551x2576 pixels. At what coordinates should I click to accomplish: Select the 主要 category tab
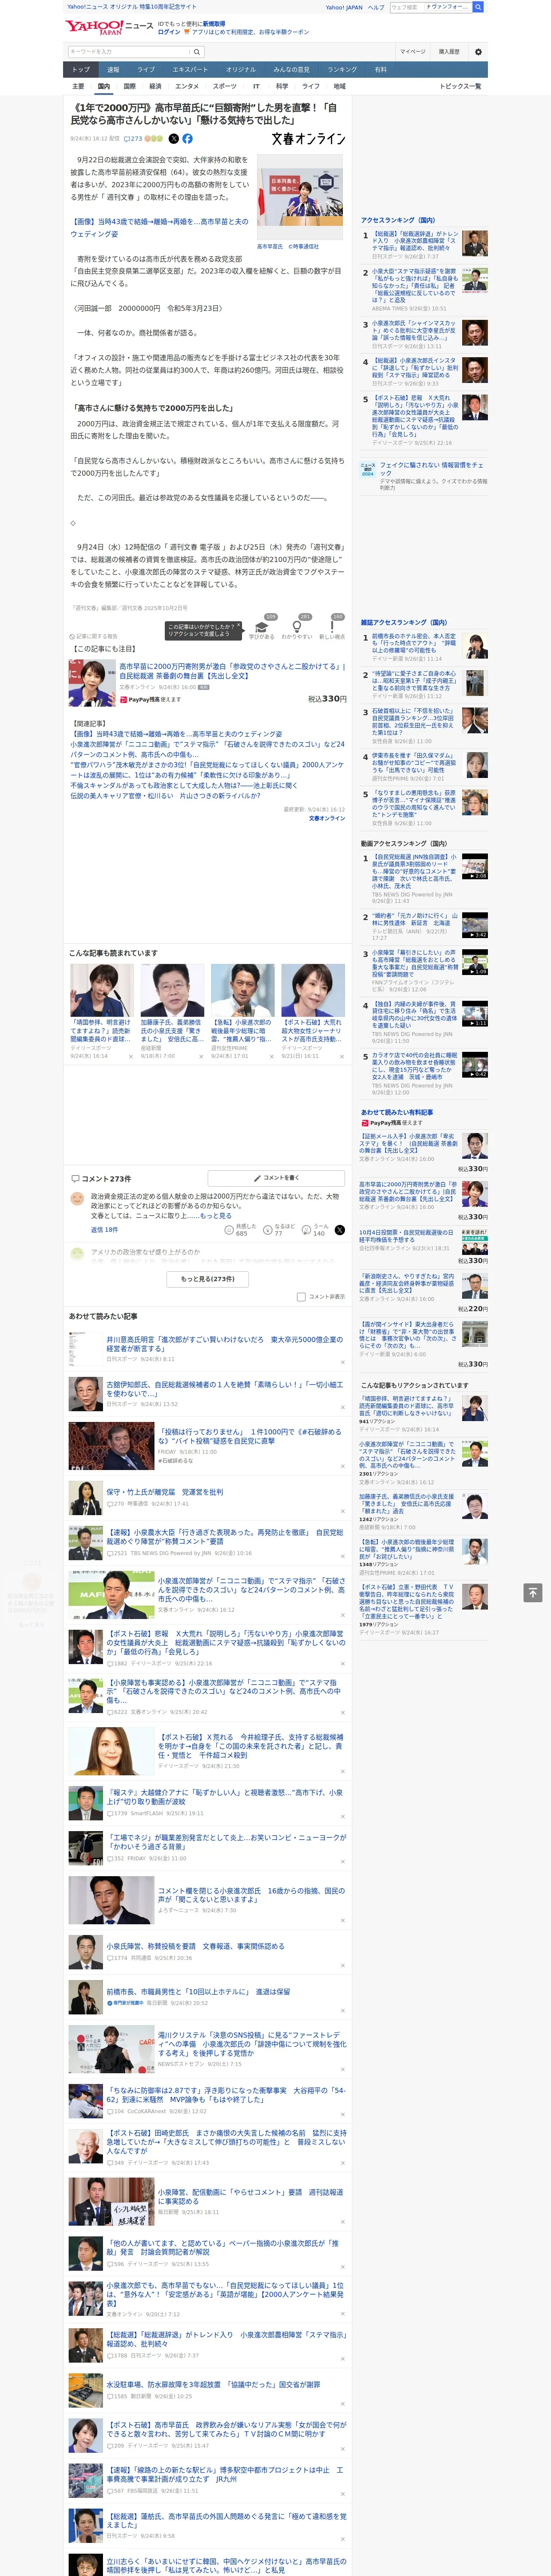tap(78, 86)
